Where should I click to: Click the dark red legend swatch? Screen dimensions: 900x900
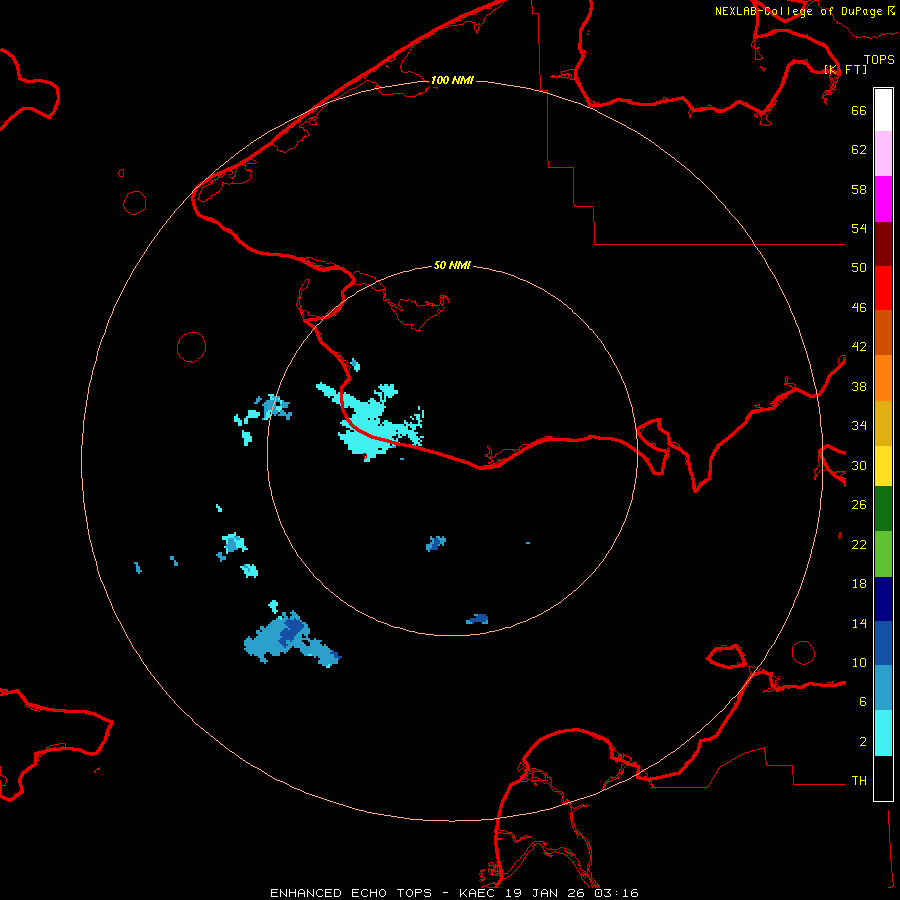[x=883, y=243]
